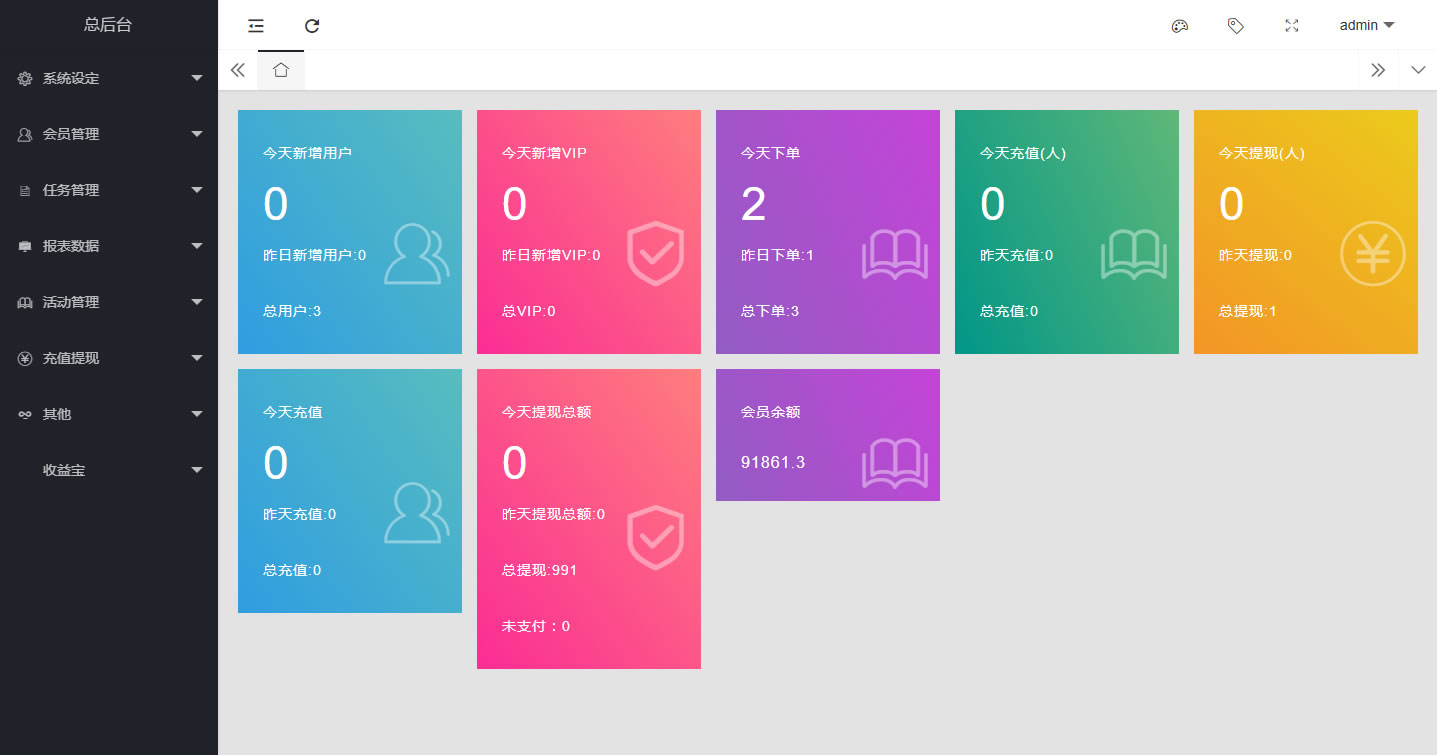Click 昨天提现总额:0 text

[x=553, y=514]
